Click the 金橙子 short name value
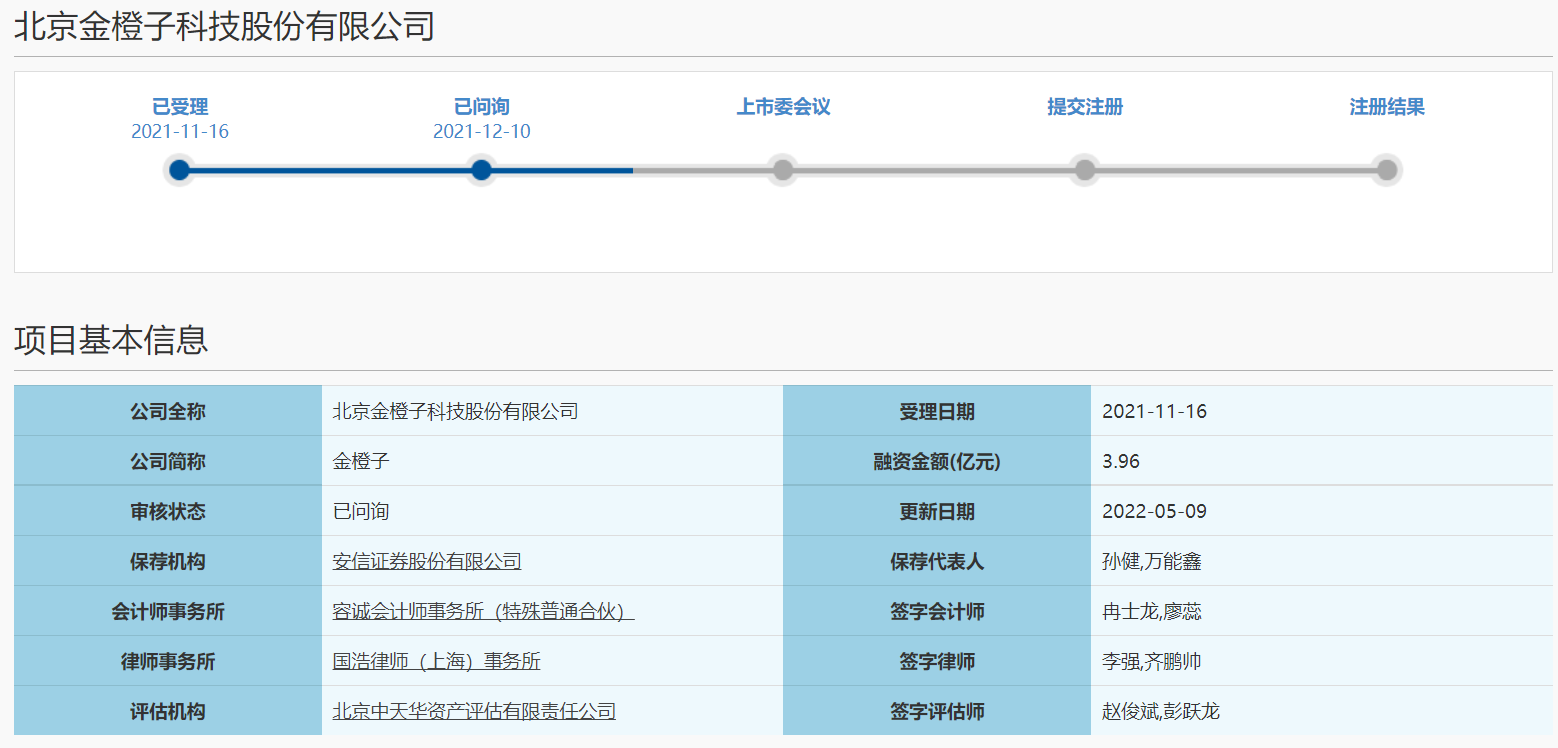The image size is (1558, 748). [x=361, y=461]
